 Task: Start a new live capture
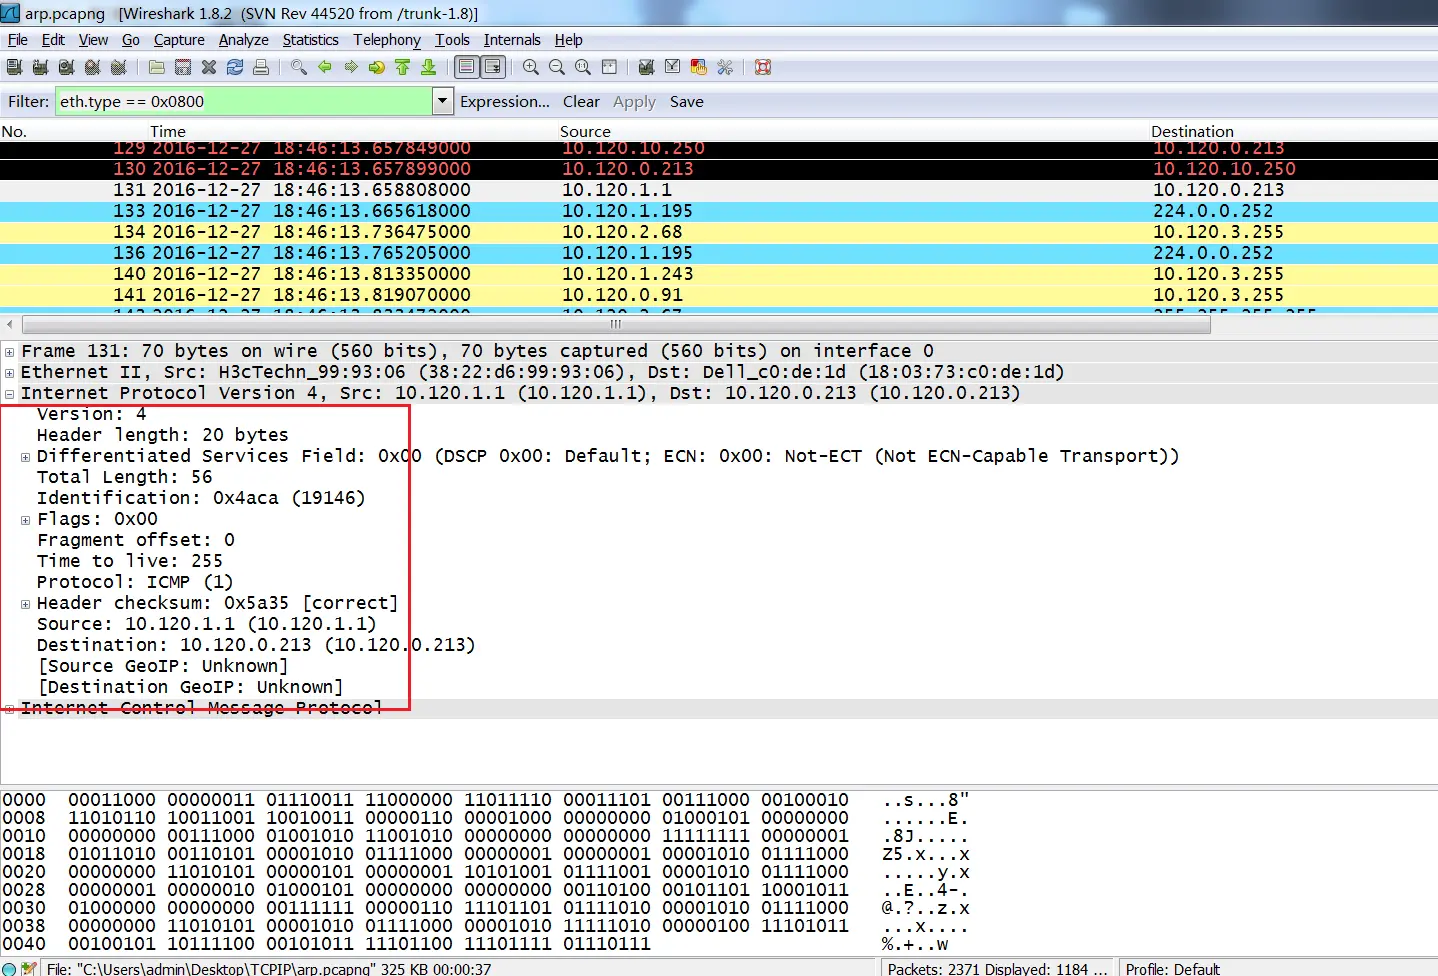(66, 67)
